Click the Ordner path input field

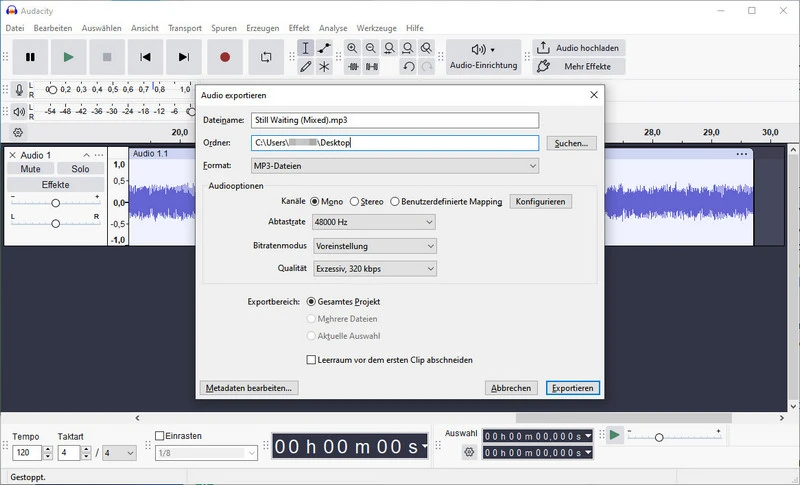395,143
